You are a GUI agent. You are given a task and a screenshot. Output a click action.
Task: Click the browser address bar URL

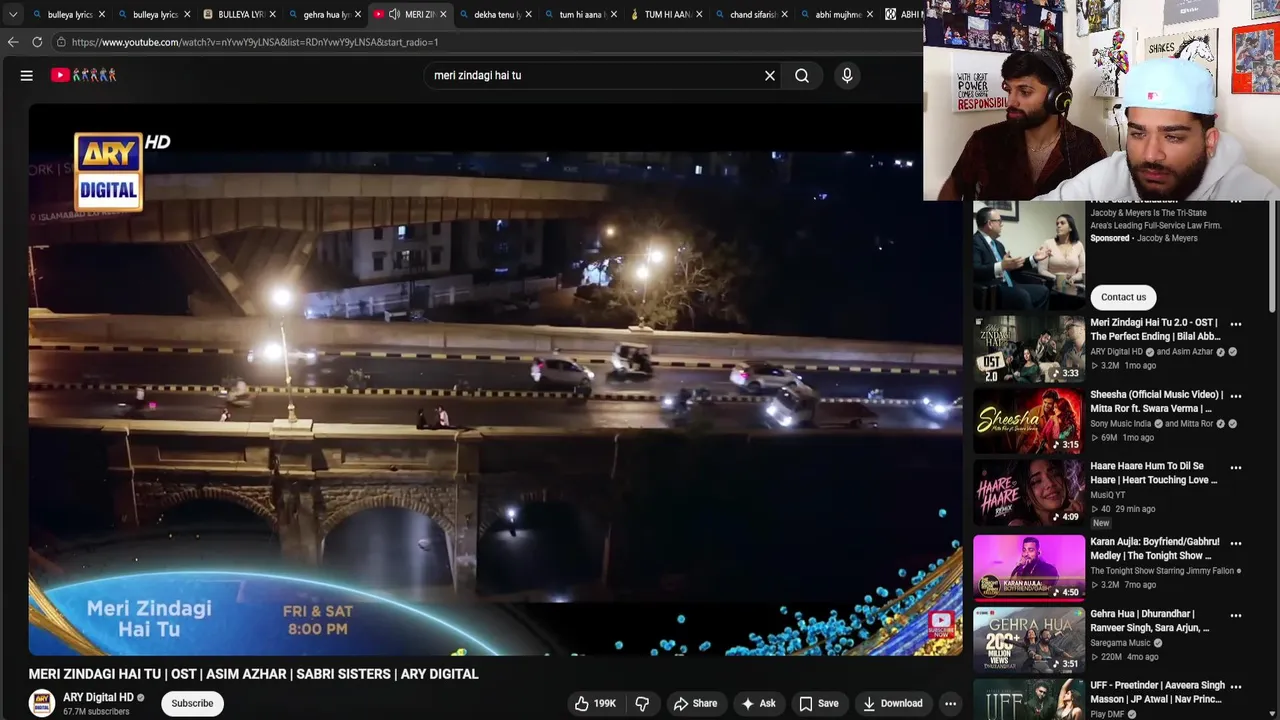point(255,42)
